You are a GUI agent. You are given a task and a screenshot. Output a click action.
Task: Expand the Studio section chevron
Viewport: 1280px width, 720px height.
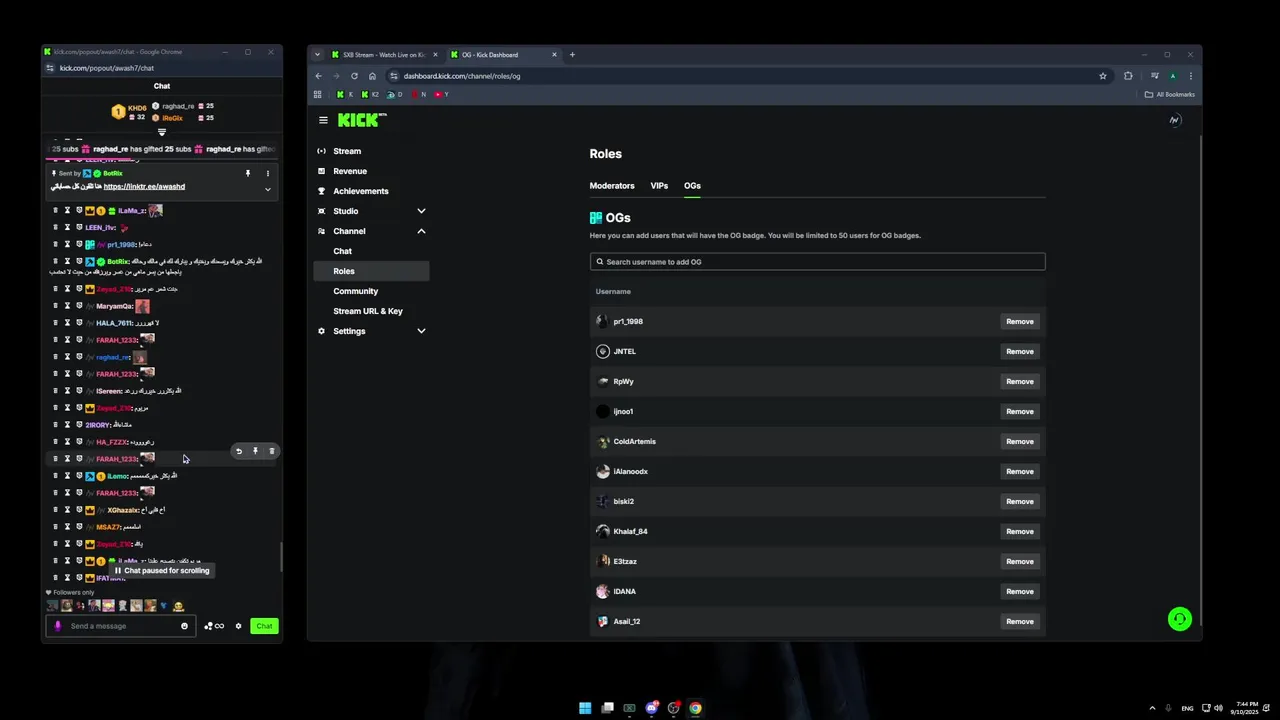(421, 211)
